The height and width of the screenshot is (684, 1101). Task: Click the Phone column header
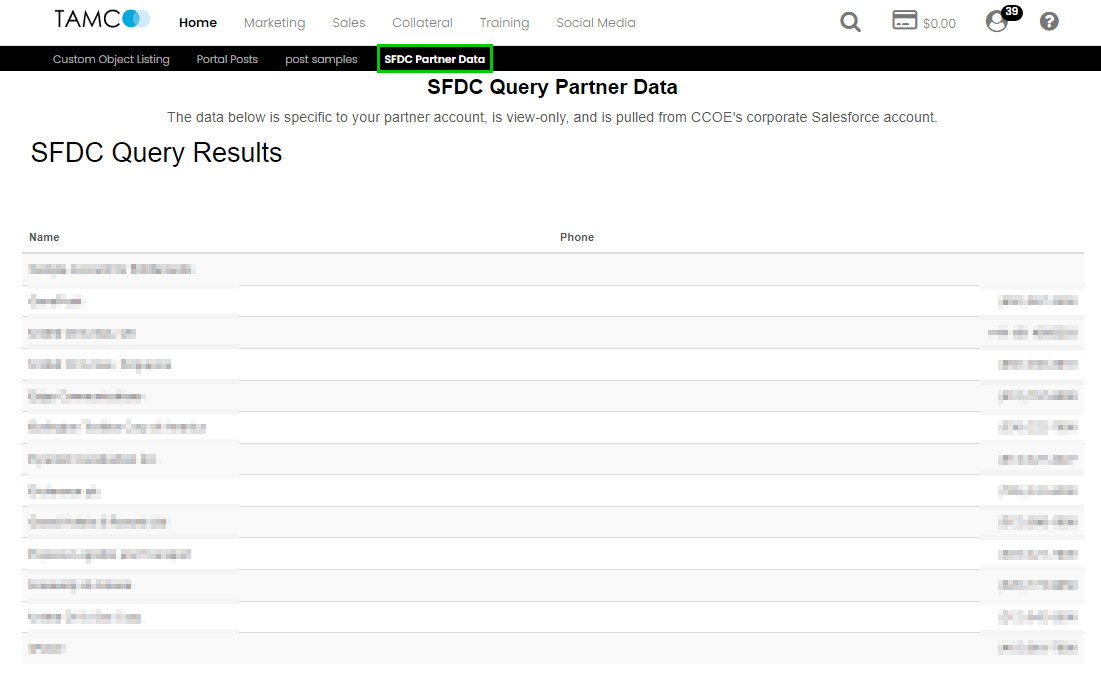click(577, 237)
